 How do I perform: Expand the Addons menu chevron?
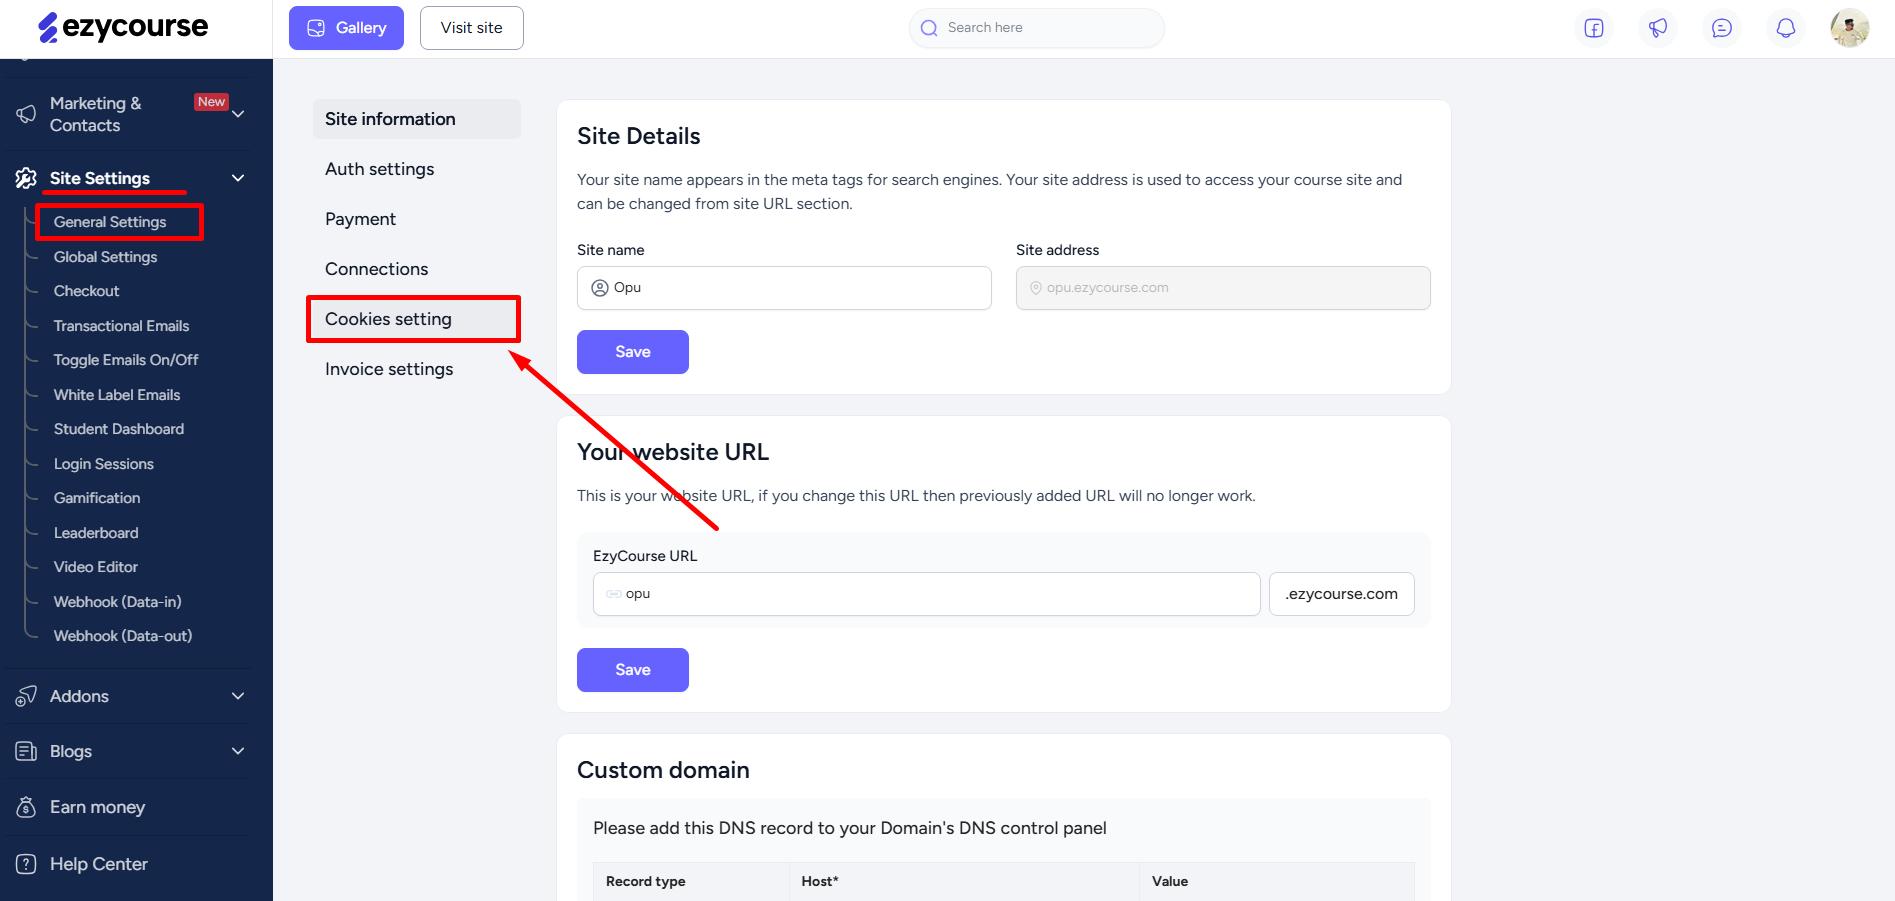click(x=238, y=696)
